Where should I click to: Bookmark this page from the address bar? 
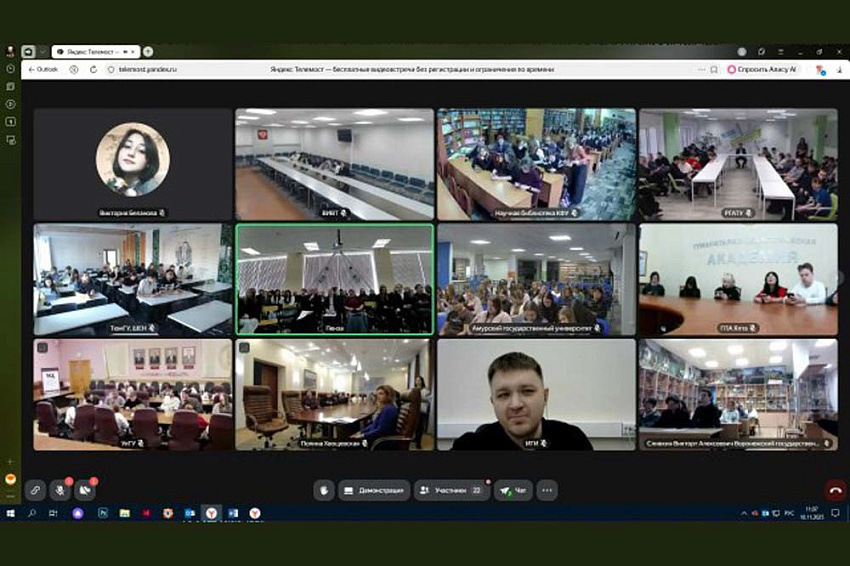pos(713,69)
